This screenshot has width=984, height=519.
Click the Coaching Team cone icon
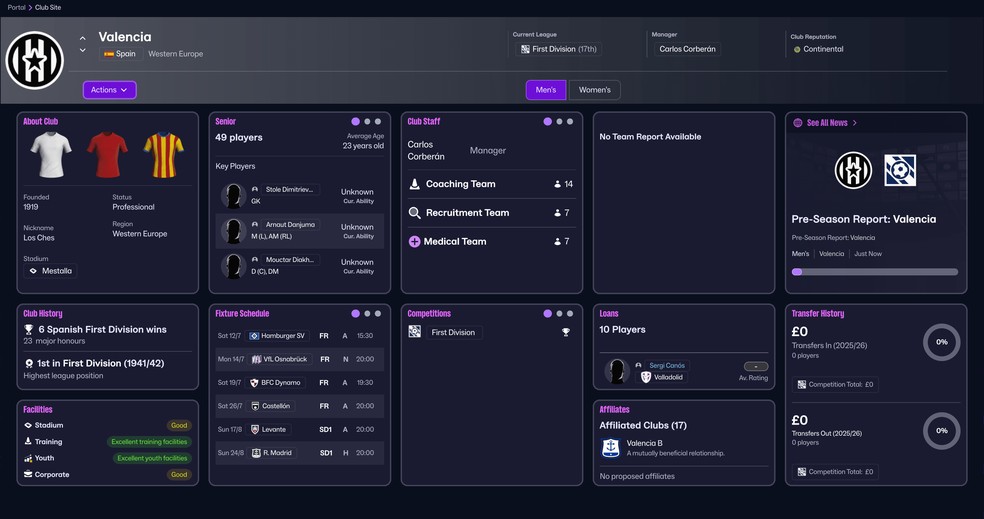414,184
